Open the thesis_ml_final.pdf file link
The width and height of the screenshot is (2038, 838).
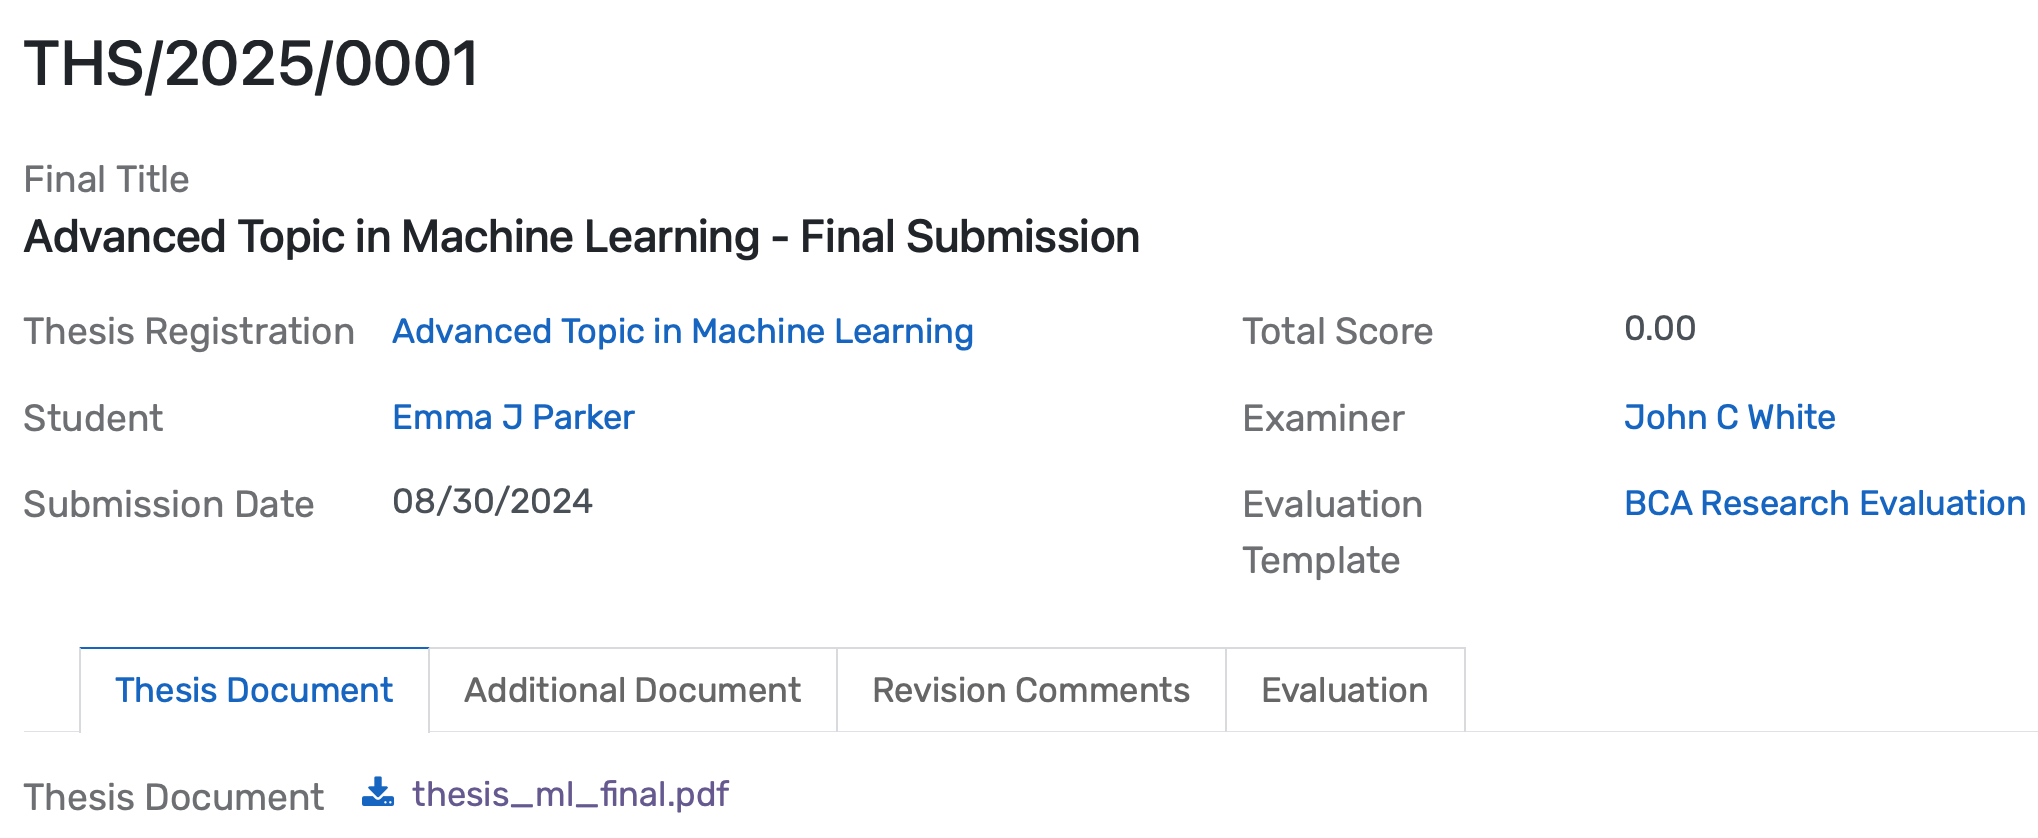tap(571, 793)
